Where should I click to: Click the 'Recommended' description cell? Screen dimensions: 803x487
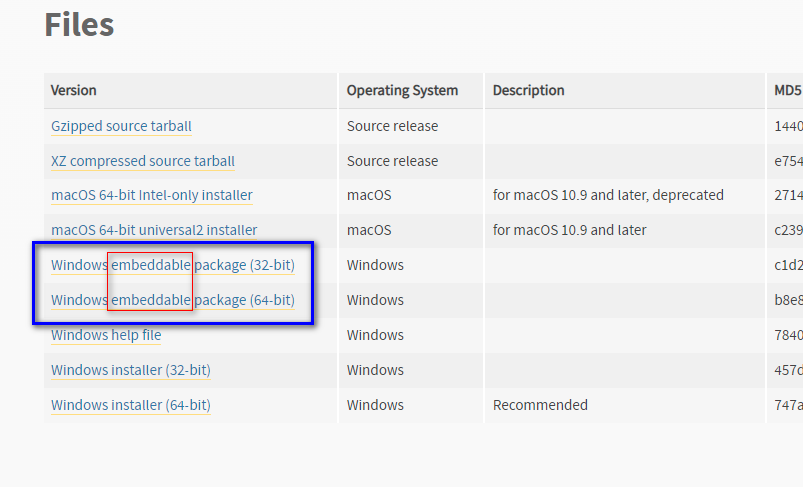[x=540, y=405]
